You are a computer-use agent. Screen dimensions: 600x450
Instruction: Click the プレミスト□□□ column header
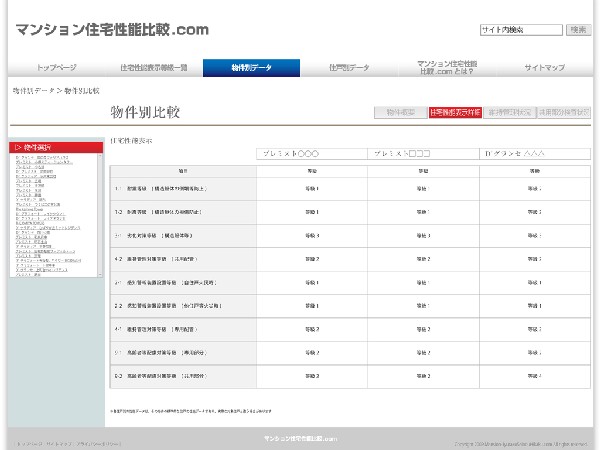[x=400, y=153]
